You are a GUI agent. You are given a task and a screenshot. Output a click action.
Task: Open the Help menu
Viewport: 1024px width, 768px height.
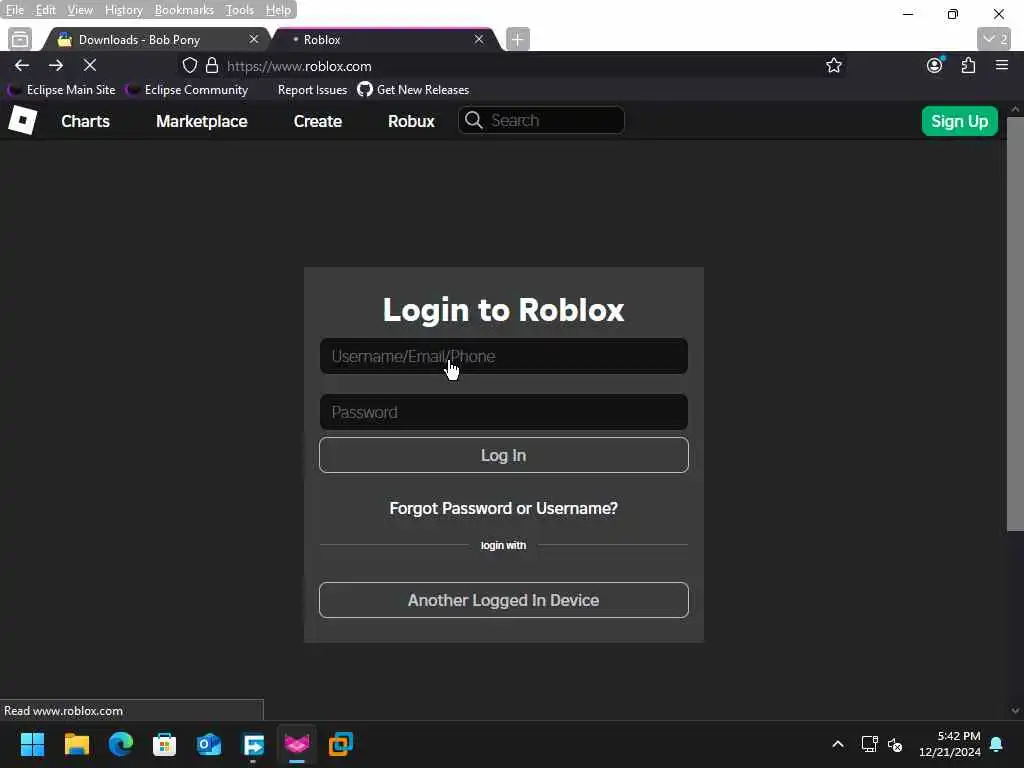[x=278, y=10]
